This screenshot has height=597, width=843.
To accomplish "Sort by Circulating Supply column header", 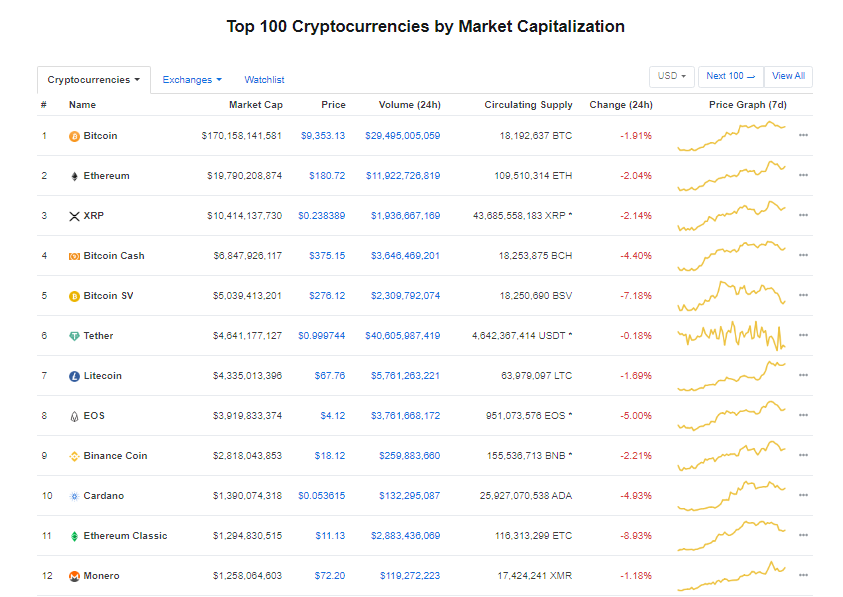I will [528, 105].
